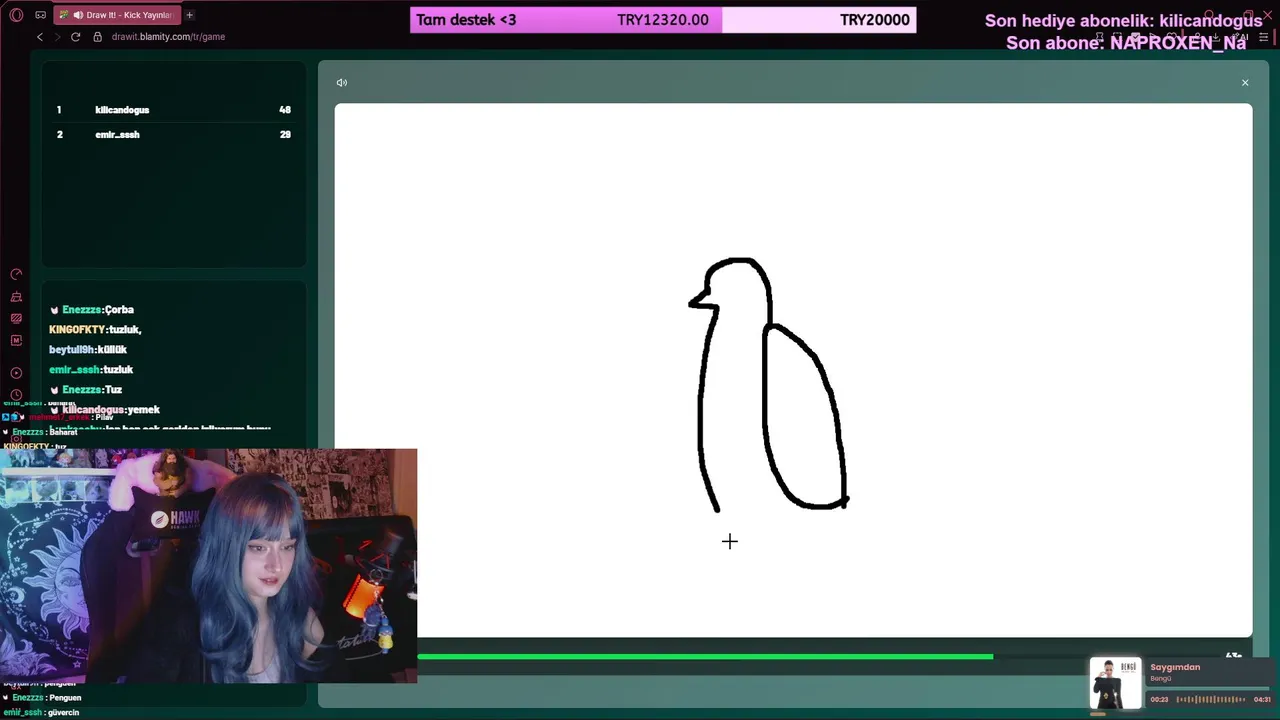Open the GX Control sidebar icon

tap(16, 274)
